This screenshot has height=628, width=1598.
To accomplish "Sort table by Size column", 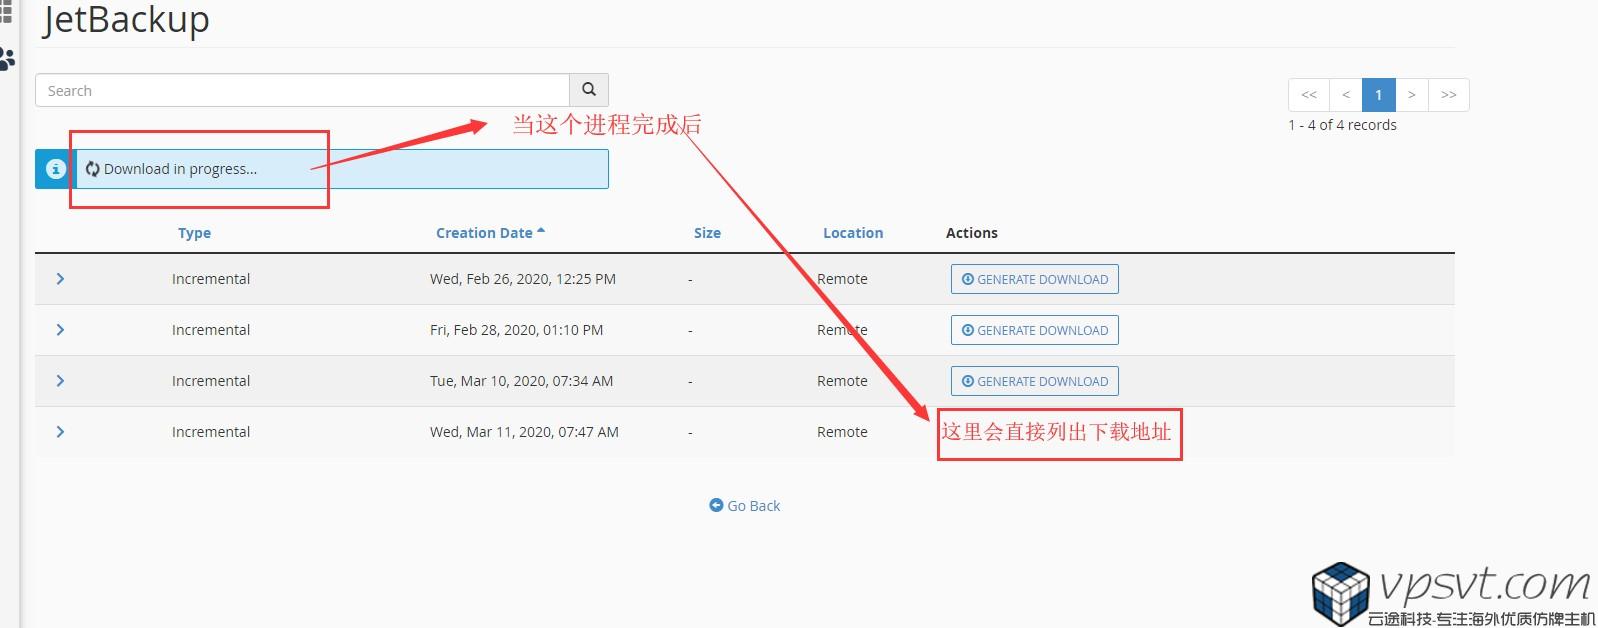I will point(707,233).
